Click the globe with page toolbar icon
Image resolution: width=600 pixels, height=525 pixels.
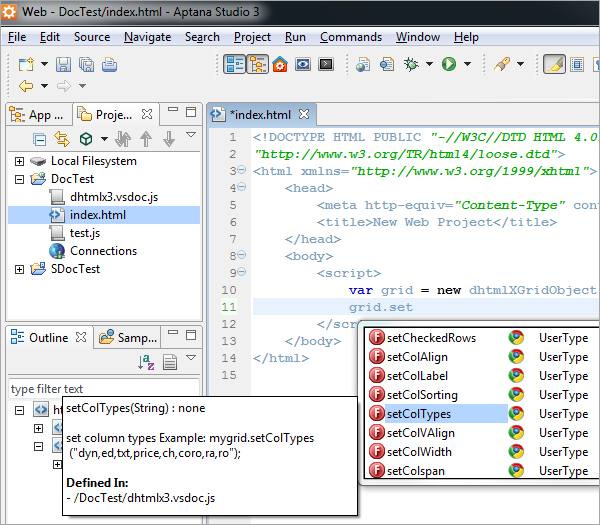click(x=363, y=64)
